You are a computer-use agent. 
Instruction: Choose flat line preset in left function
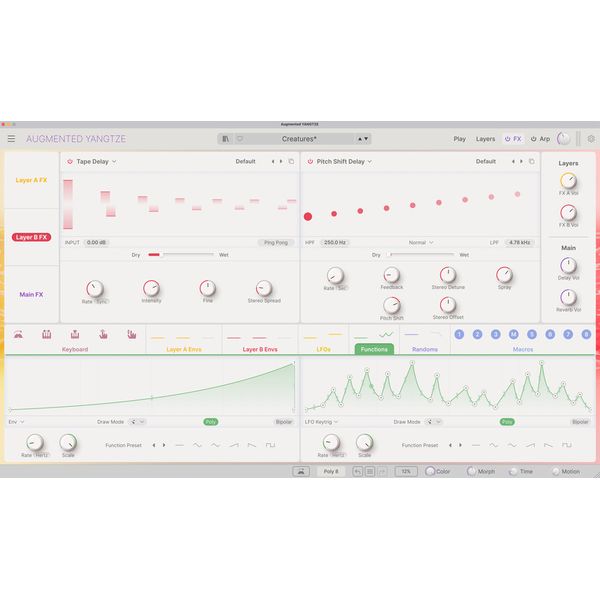(x=179, y=445)
